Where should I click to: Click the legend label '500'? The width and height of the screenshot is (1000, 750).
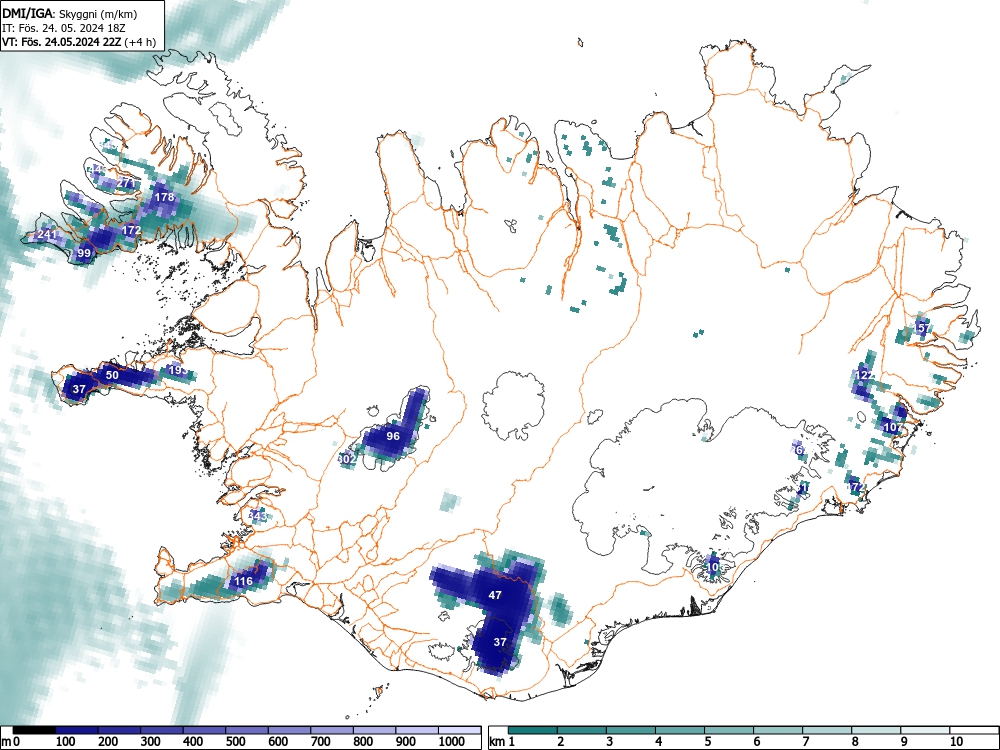(x=236, y=742)
